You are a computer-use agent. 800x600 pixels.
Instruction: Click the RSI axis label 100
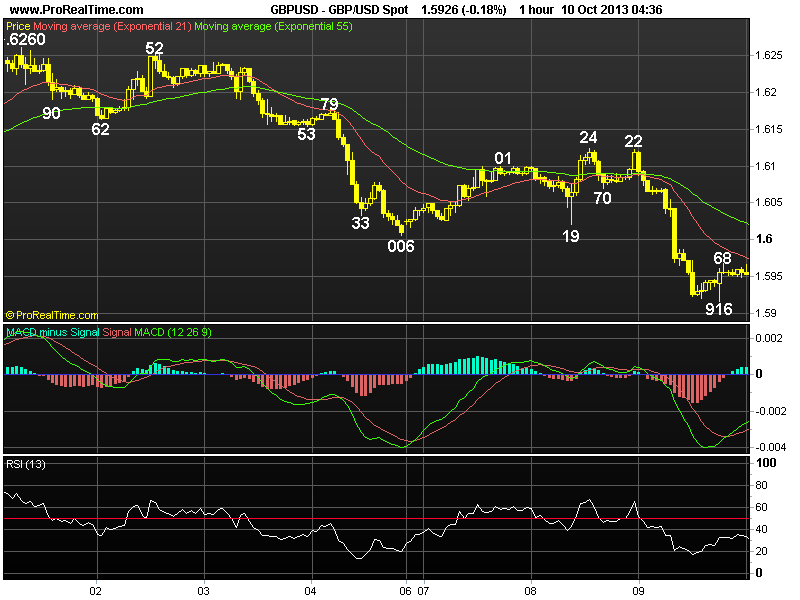pos(766,463)
